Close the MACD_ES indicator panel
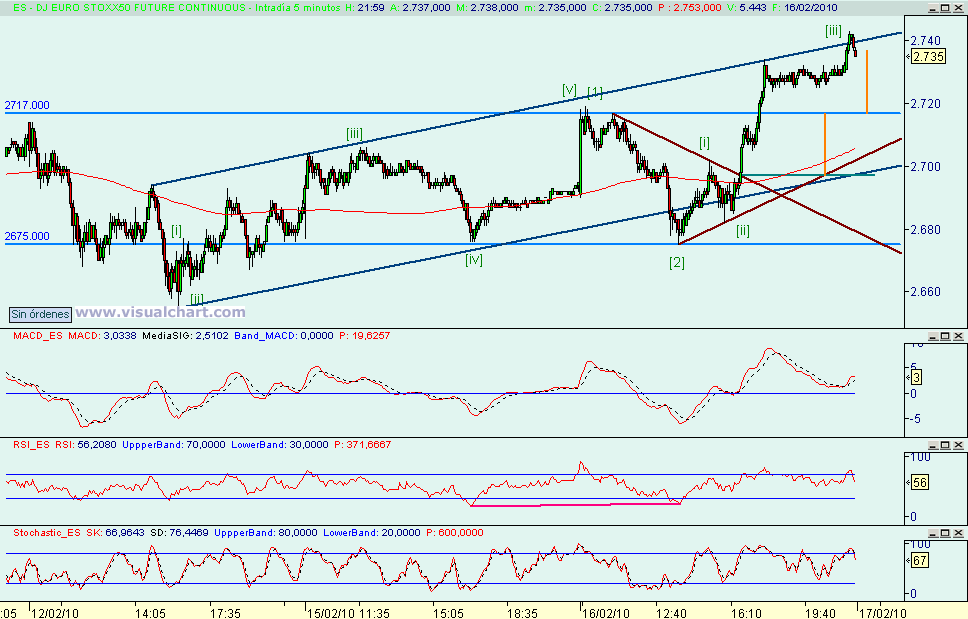The width and height of the screenshot is (968, 619). 958,335
